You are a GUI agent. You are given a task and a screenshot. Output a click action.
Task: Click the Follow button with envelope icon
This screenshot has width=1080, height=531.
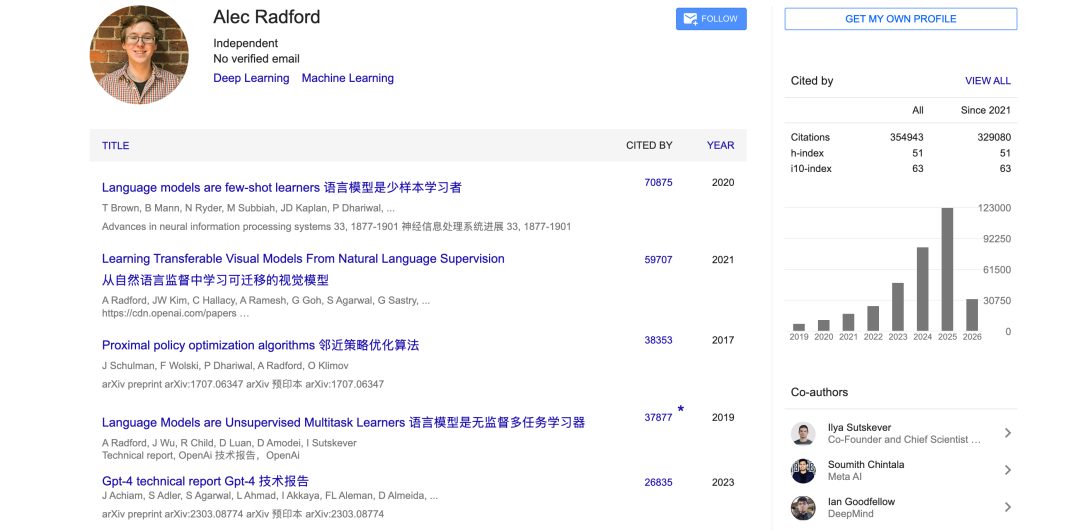(x=711, y=19)
